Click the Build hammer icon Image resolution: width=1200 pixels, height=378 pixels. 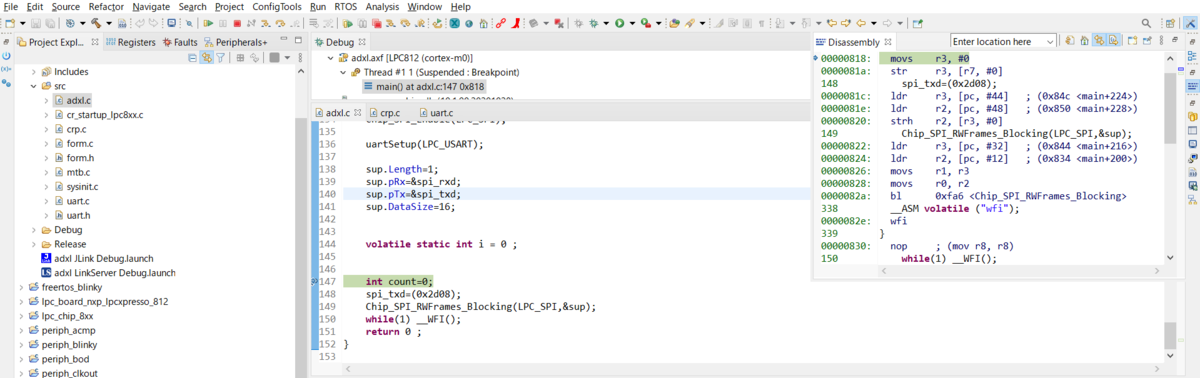coord(96,22)
